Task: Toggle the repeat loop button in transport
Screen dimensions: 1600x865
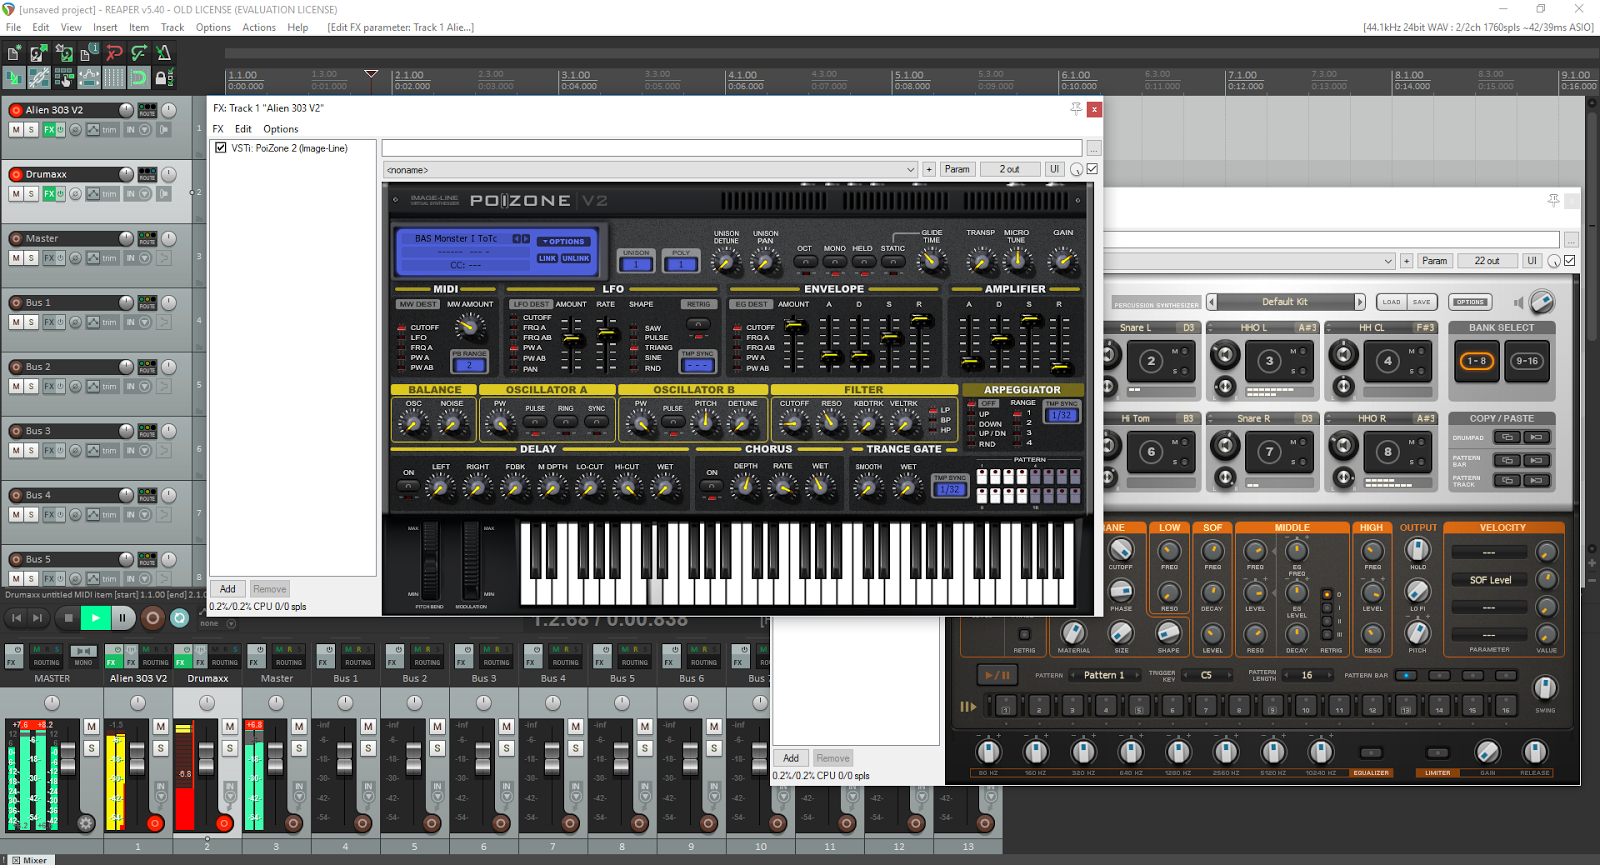Action: tap(180, 618)
